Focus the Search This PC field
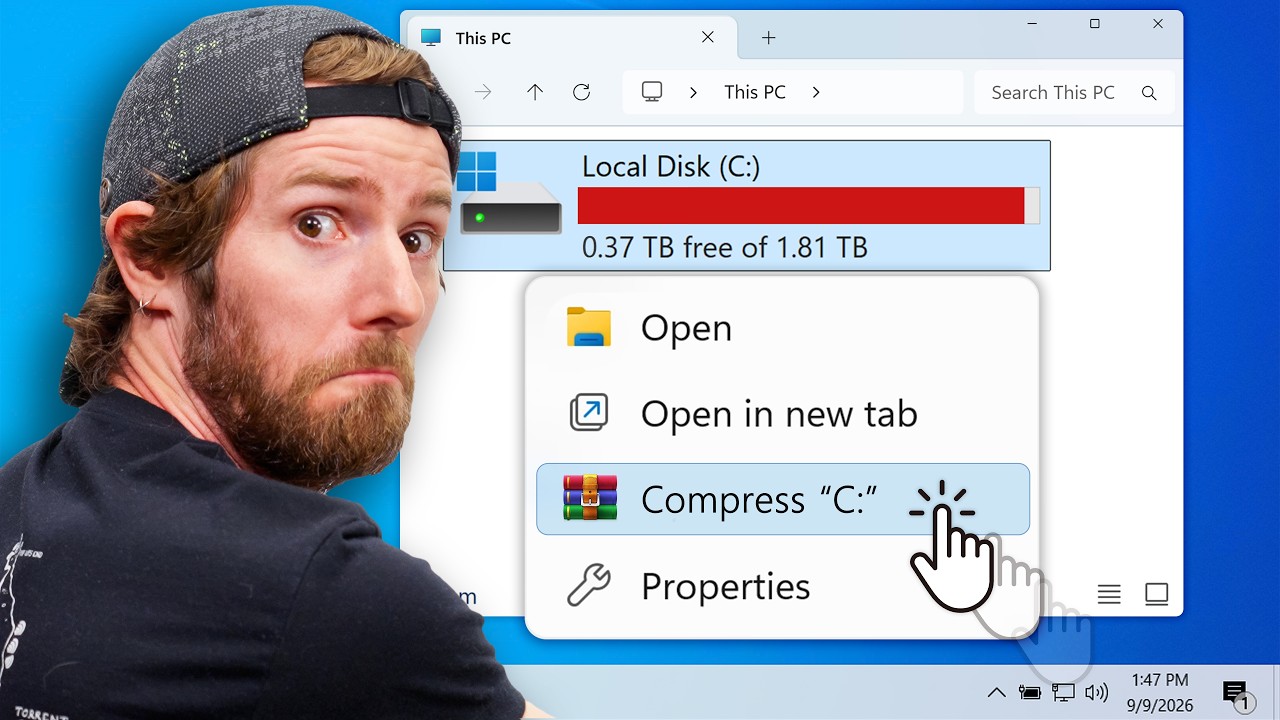 1073,92
